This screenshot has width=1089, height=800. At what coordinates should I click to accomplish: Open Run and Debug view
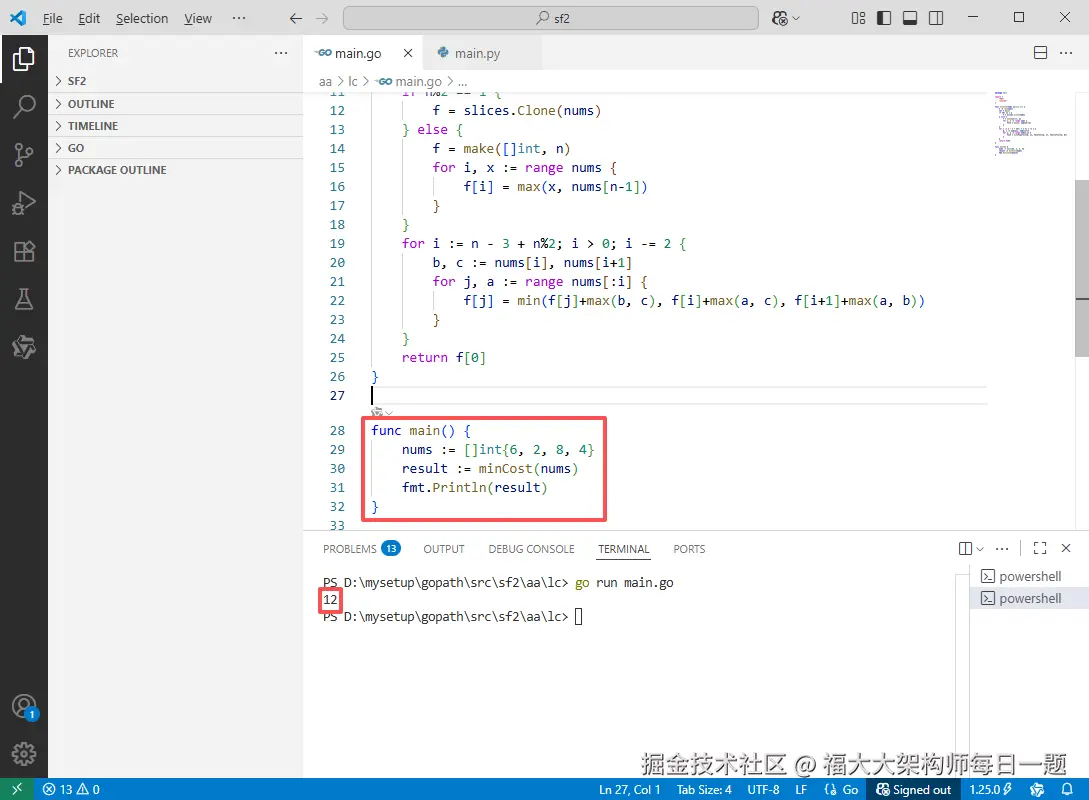coord(24,203)
